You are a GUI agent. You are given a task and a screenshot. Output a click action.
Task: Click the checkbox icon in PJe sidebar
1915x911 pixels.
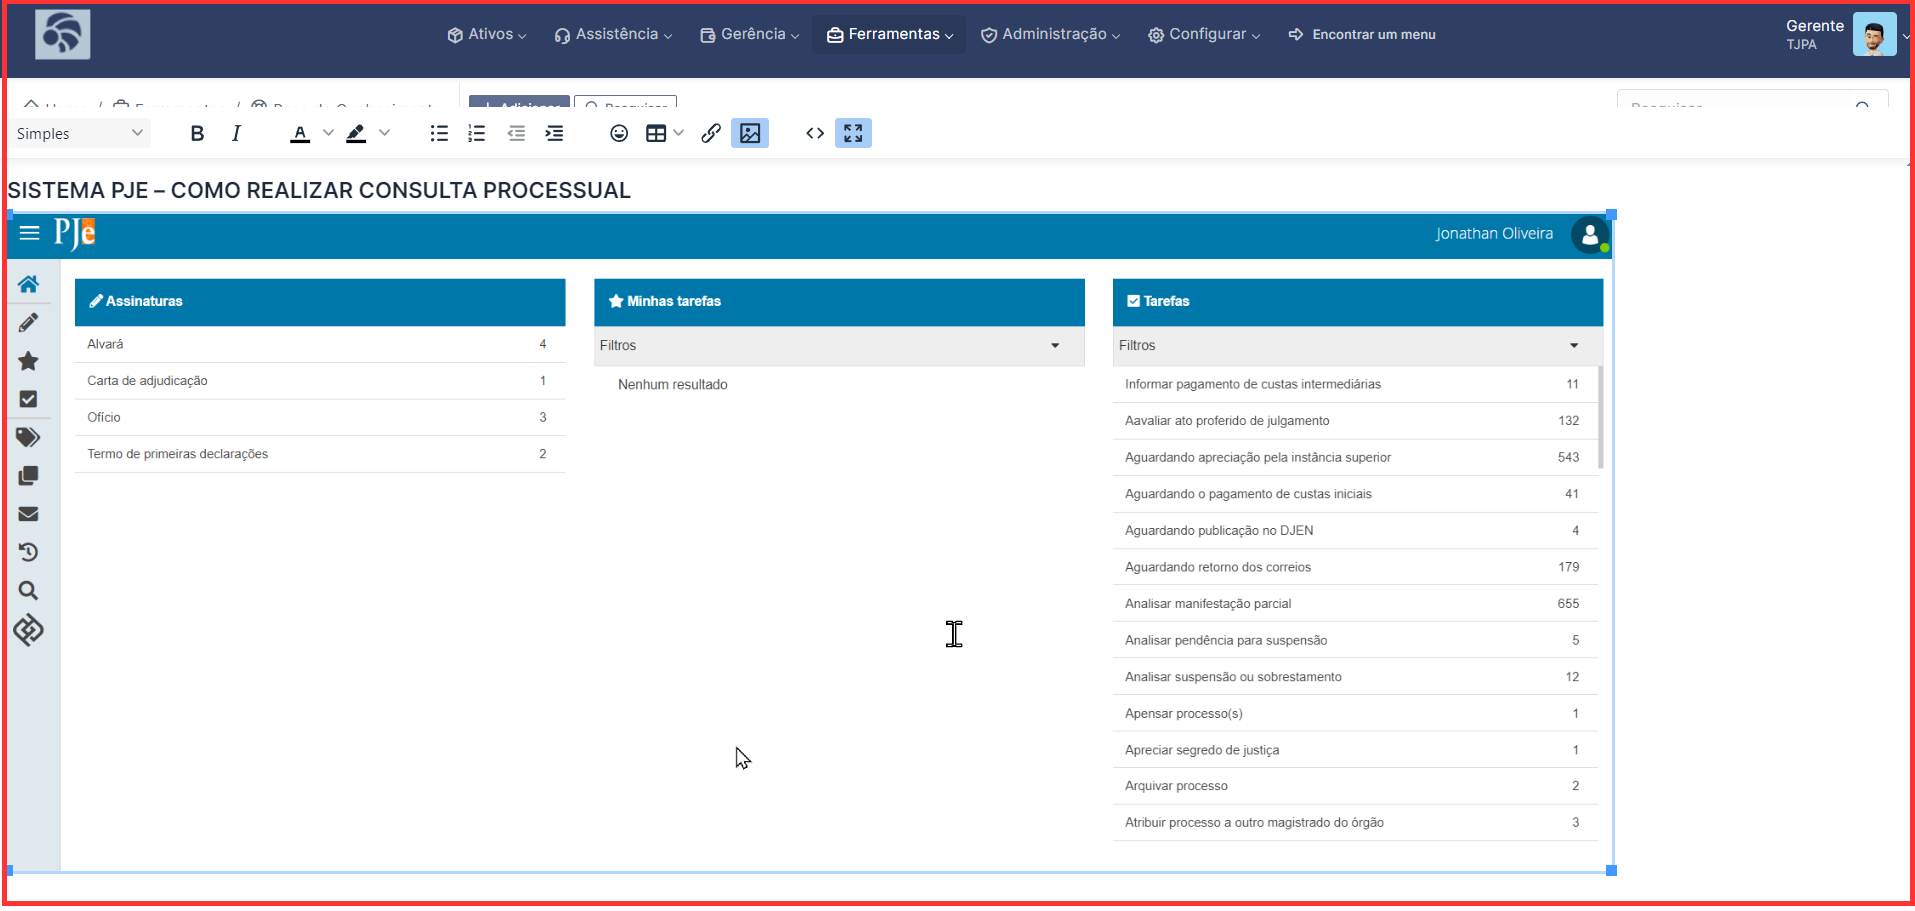coord(29,399)
